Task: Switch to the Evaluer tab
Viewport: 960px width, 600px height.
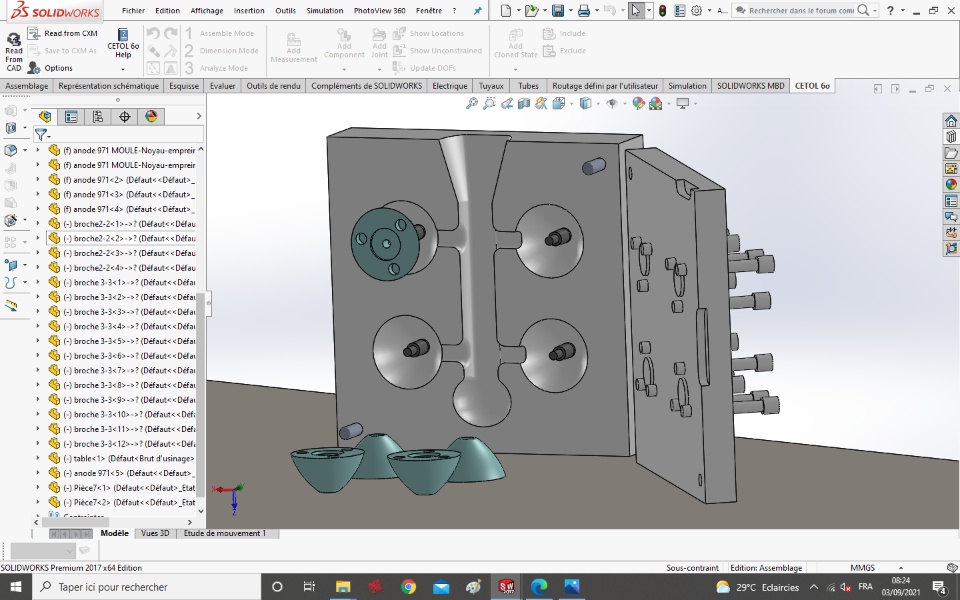Action: coord(222,86)
